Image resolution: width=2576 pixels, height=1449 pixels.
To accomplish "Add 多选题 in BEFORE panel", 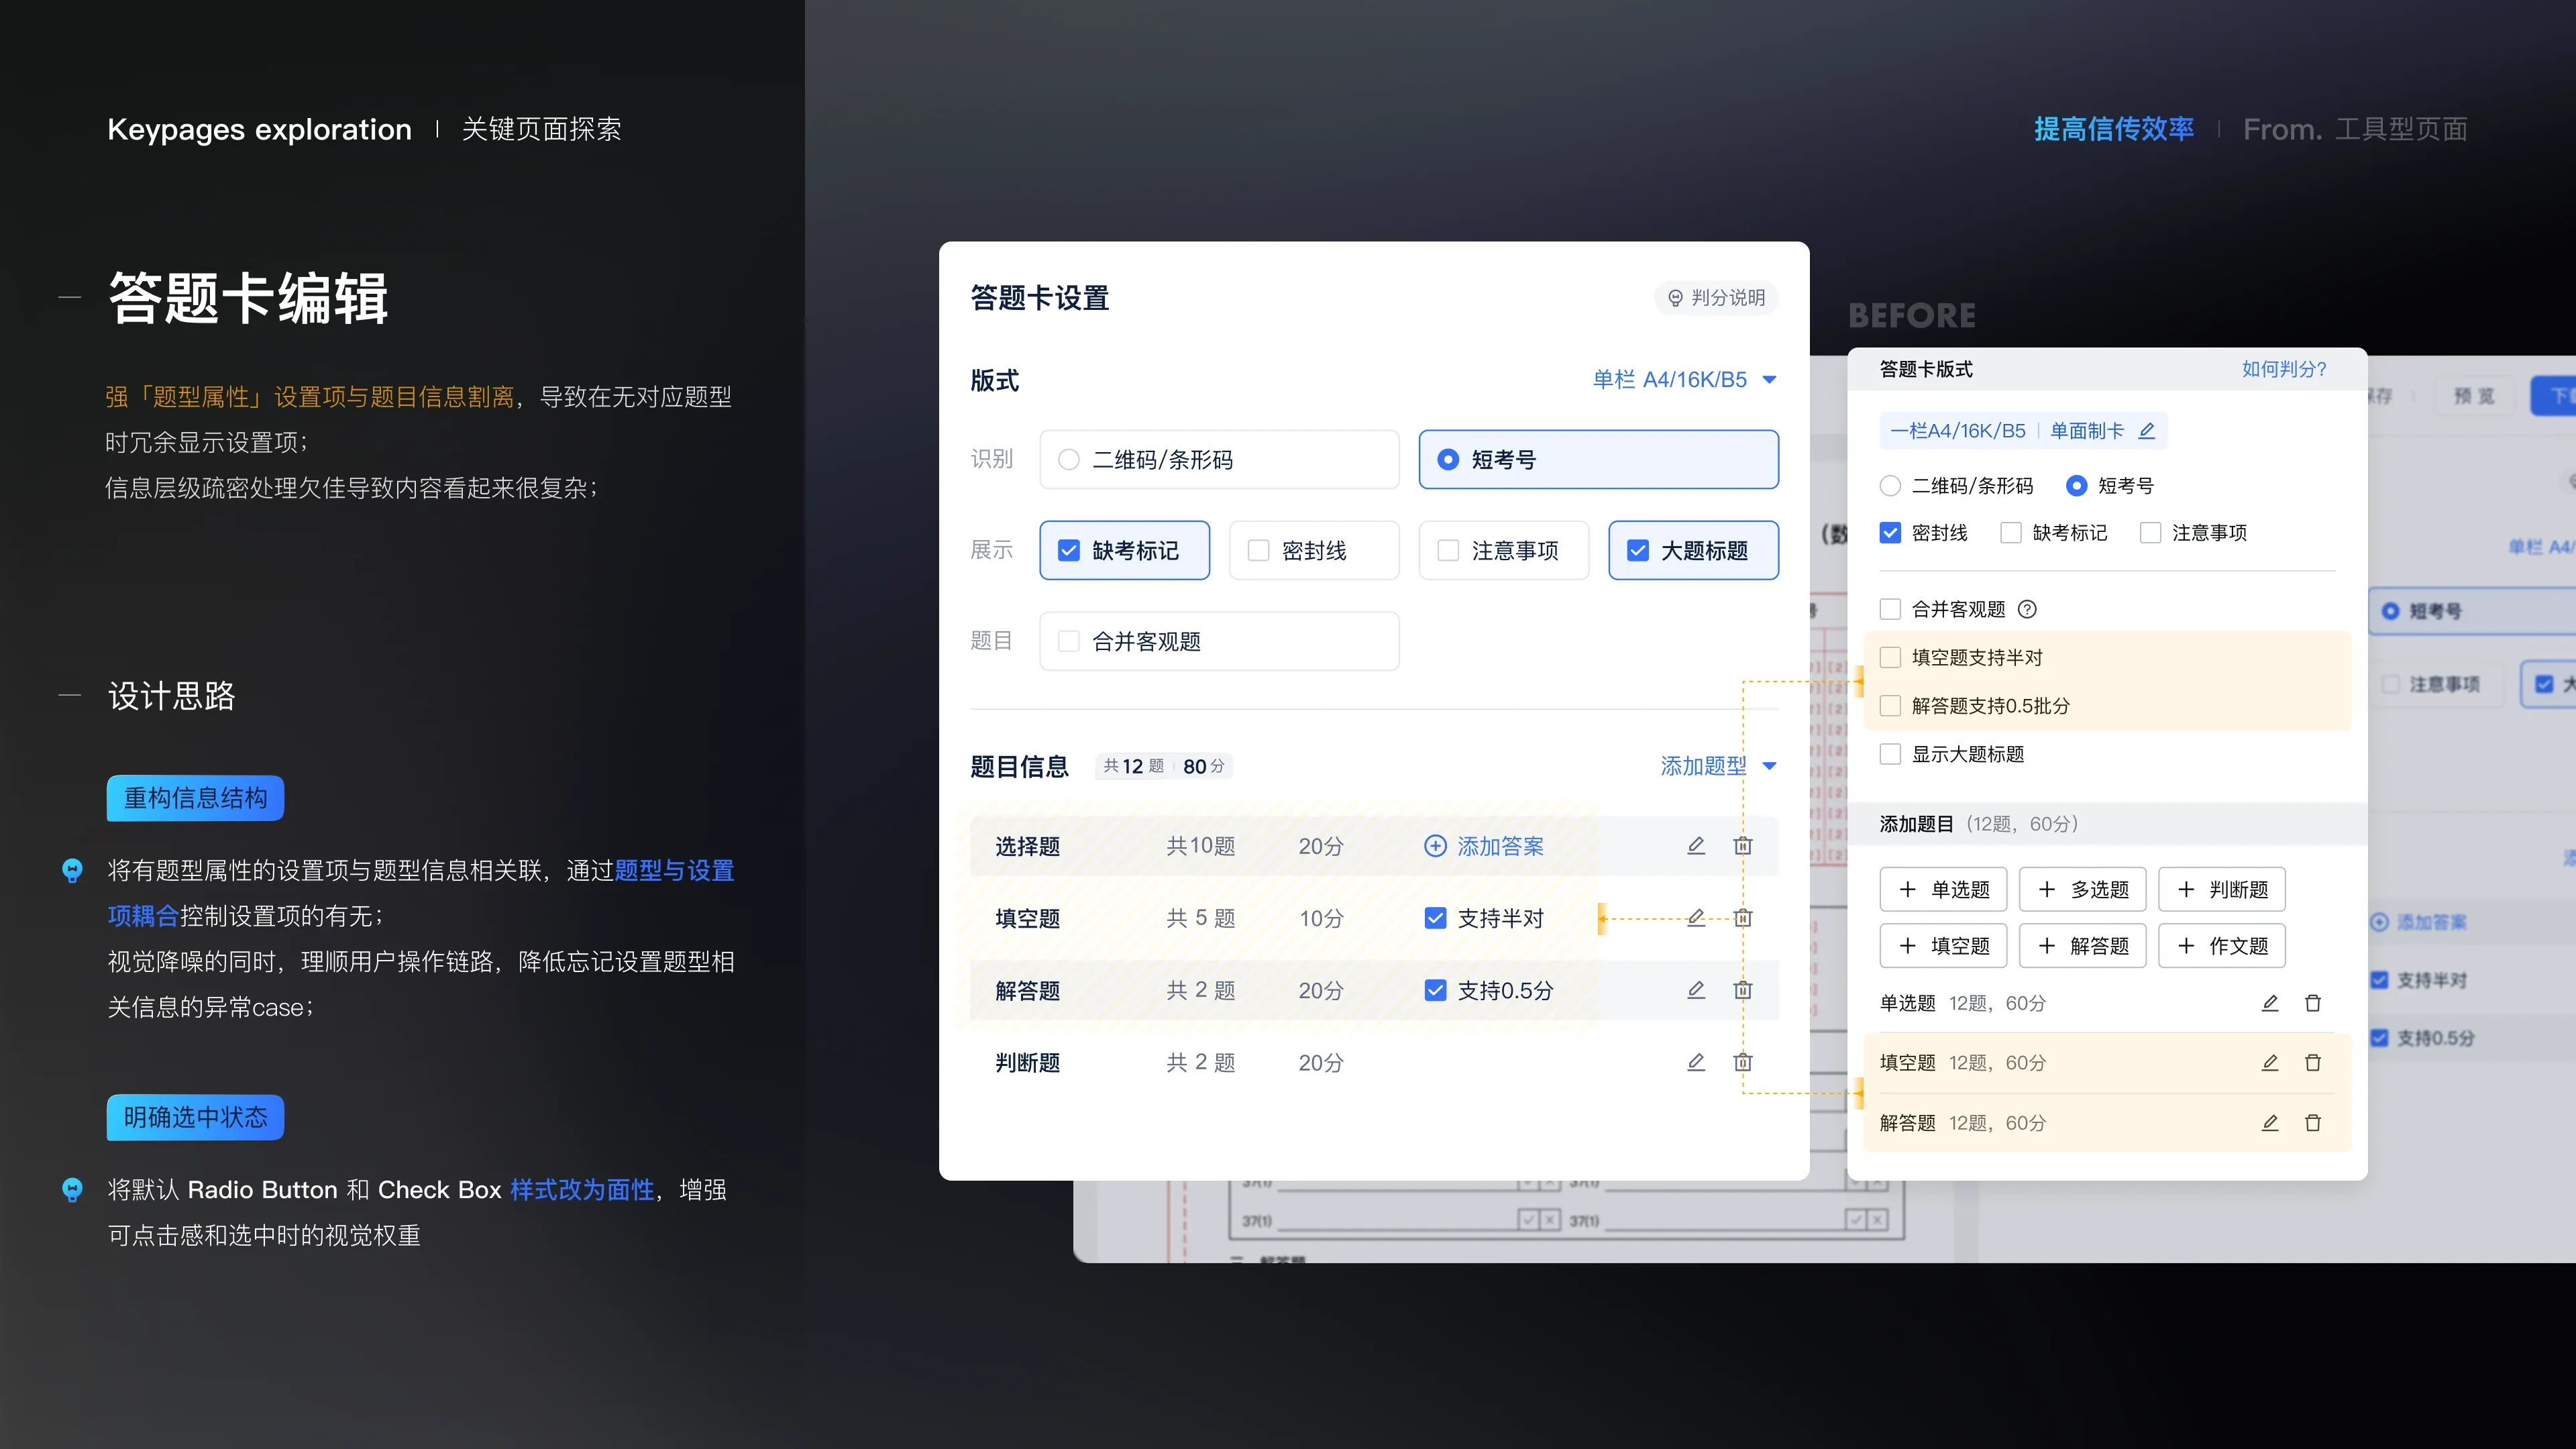I will tap(2082, 889).
